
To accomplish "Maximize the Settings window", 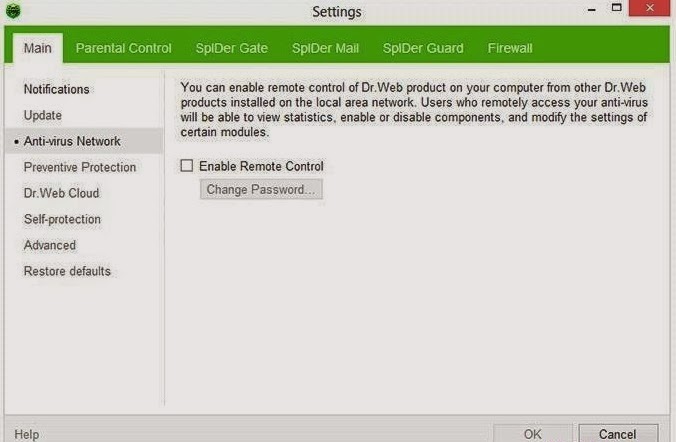I will (617, 8).
